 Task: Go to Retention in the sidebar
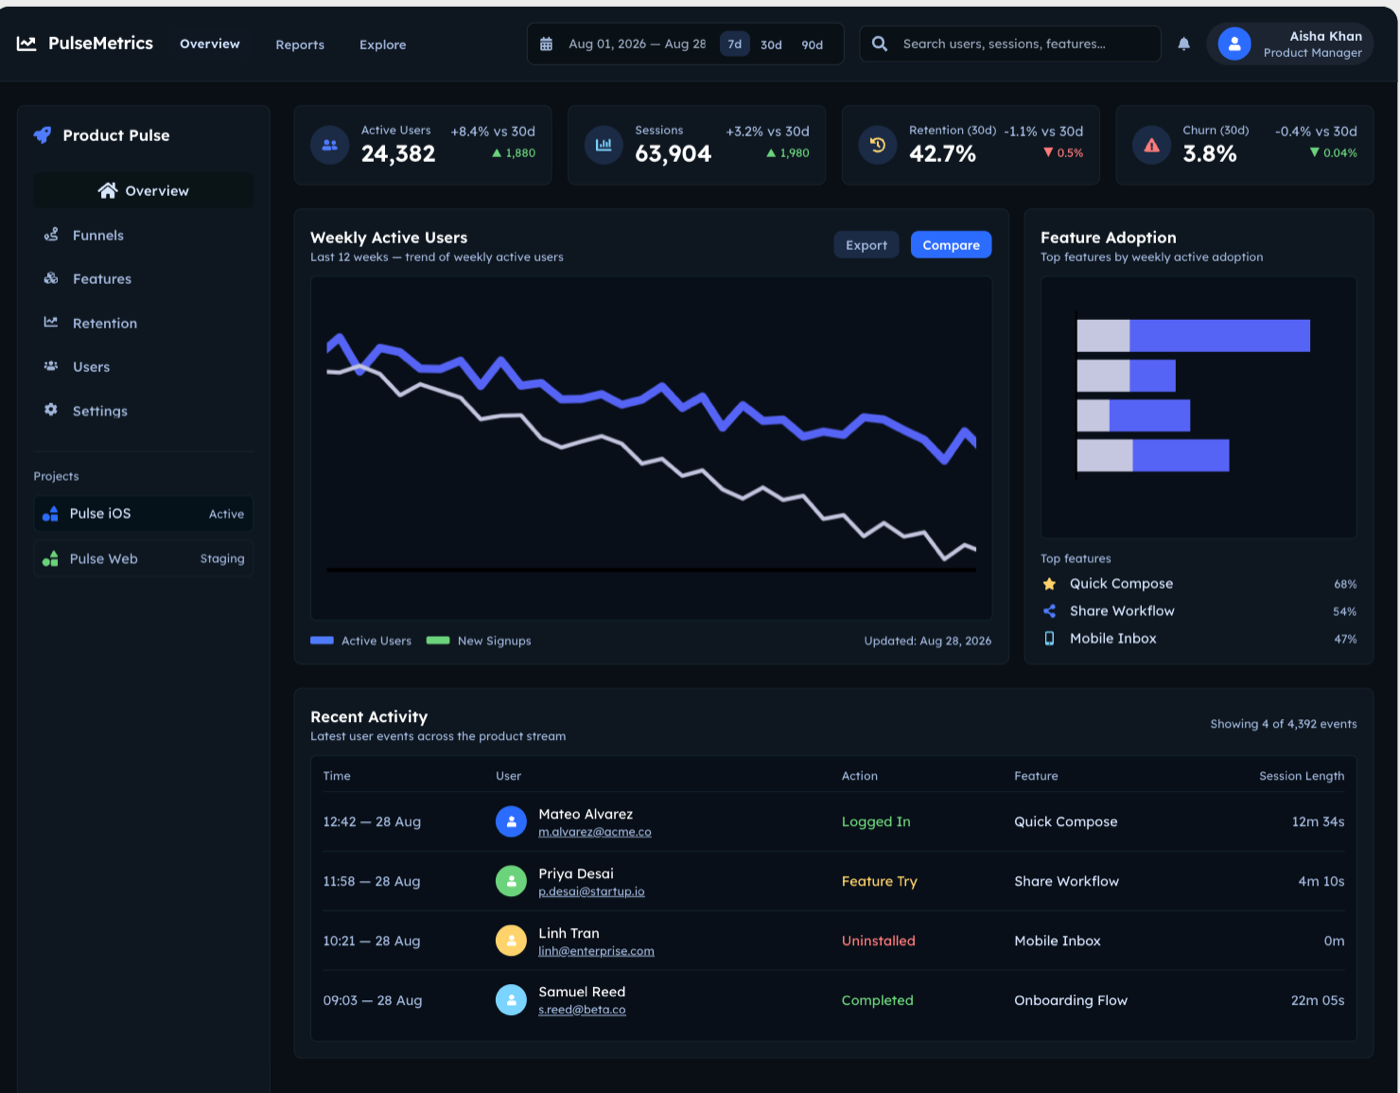pos(143,323)
